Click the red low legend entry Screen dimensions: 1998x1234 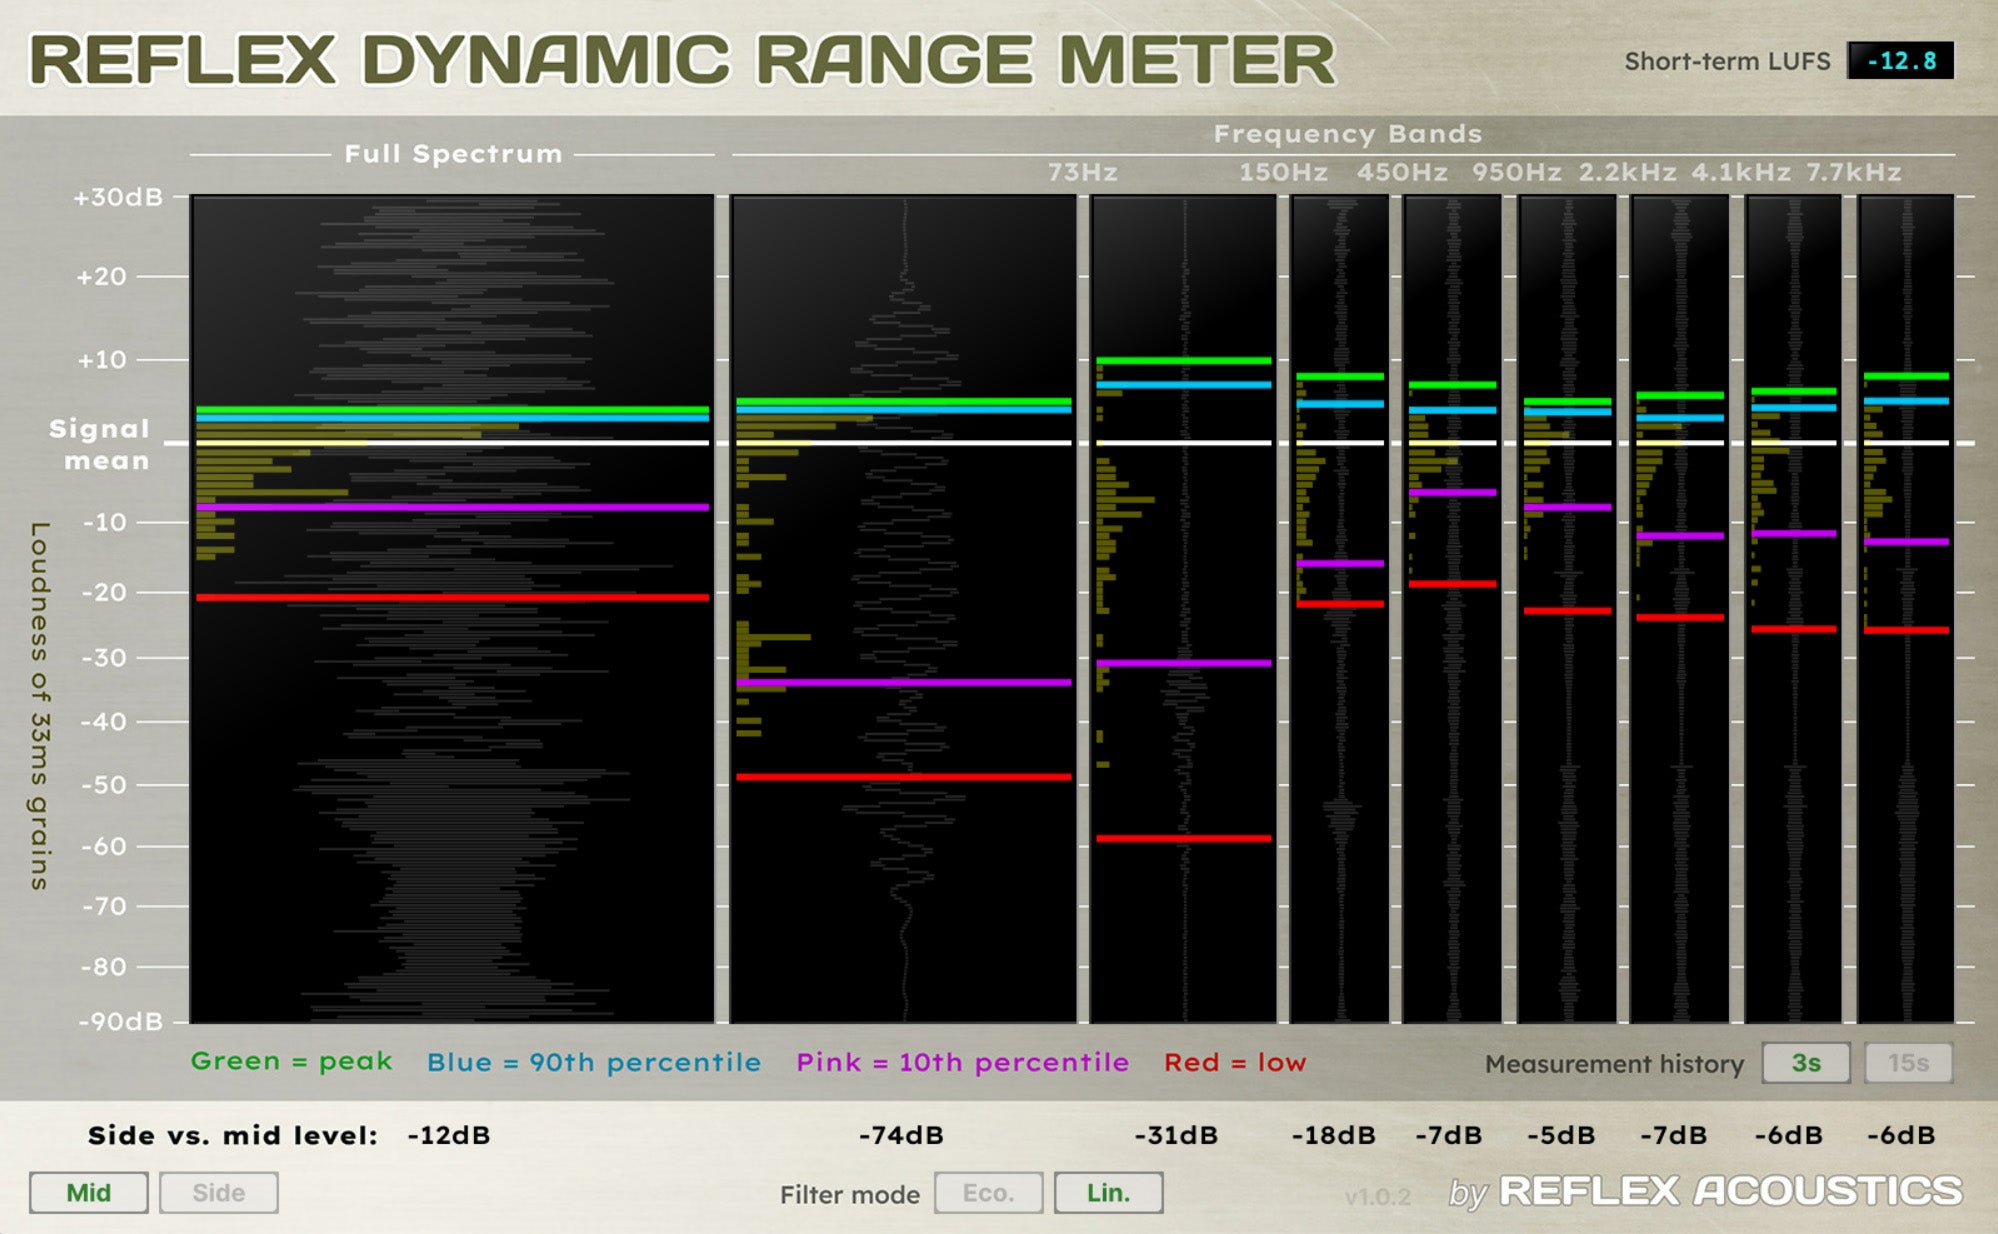(1235, 1062)
